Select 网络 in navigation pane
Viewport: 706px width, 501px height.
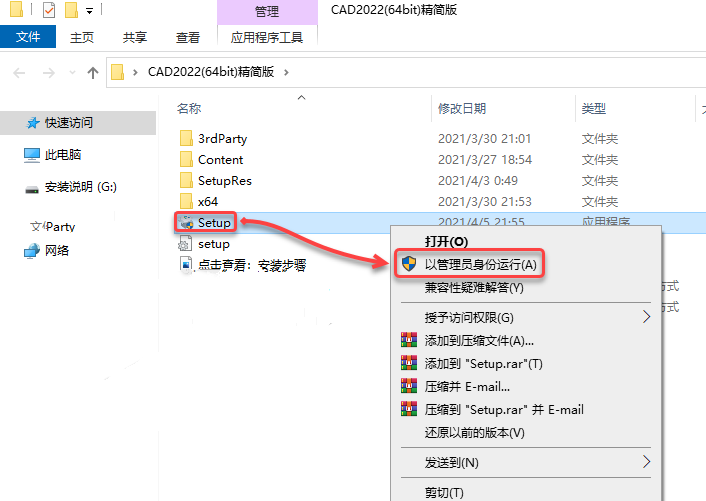(x=57, y=250)
